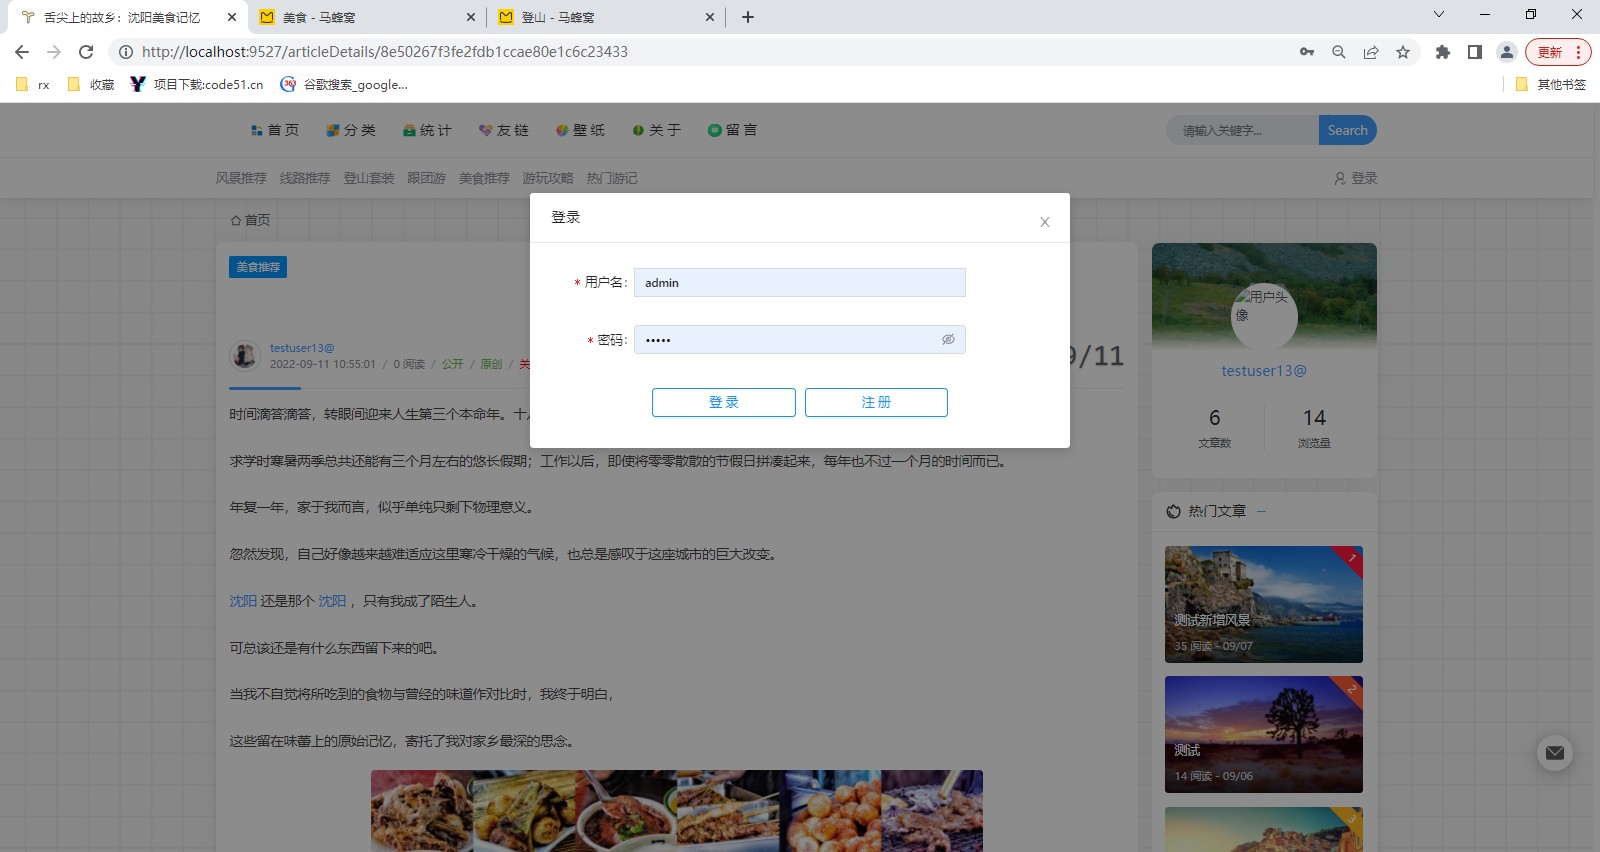Click the first 沈阳 hyperlink in the article
The width and height of the screenshot is (1600, 852).
243,601
